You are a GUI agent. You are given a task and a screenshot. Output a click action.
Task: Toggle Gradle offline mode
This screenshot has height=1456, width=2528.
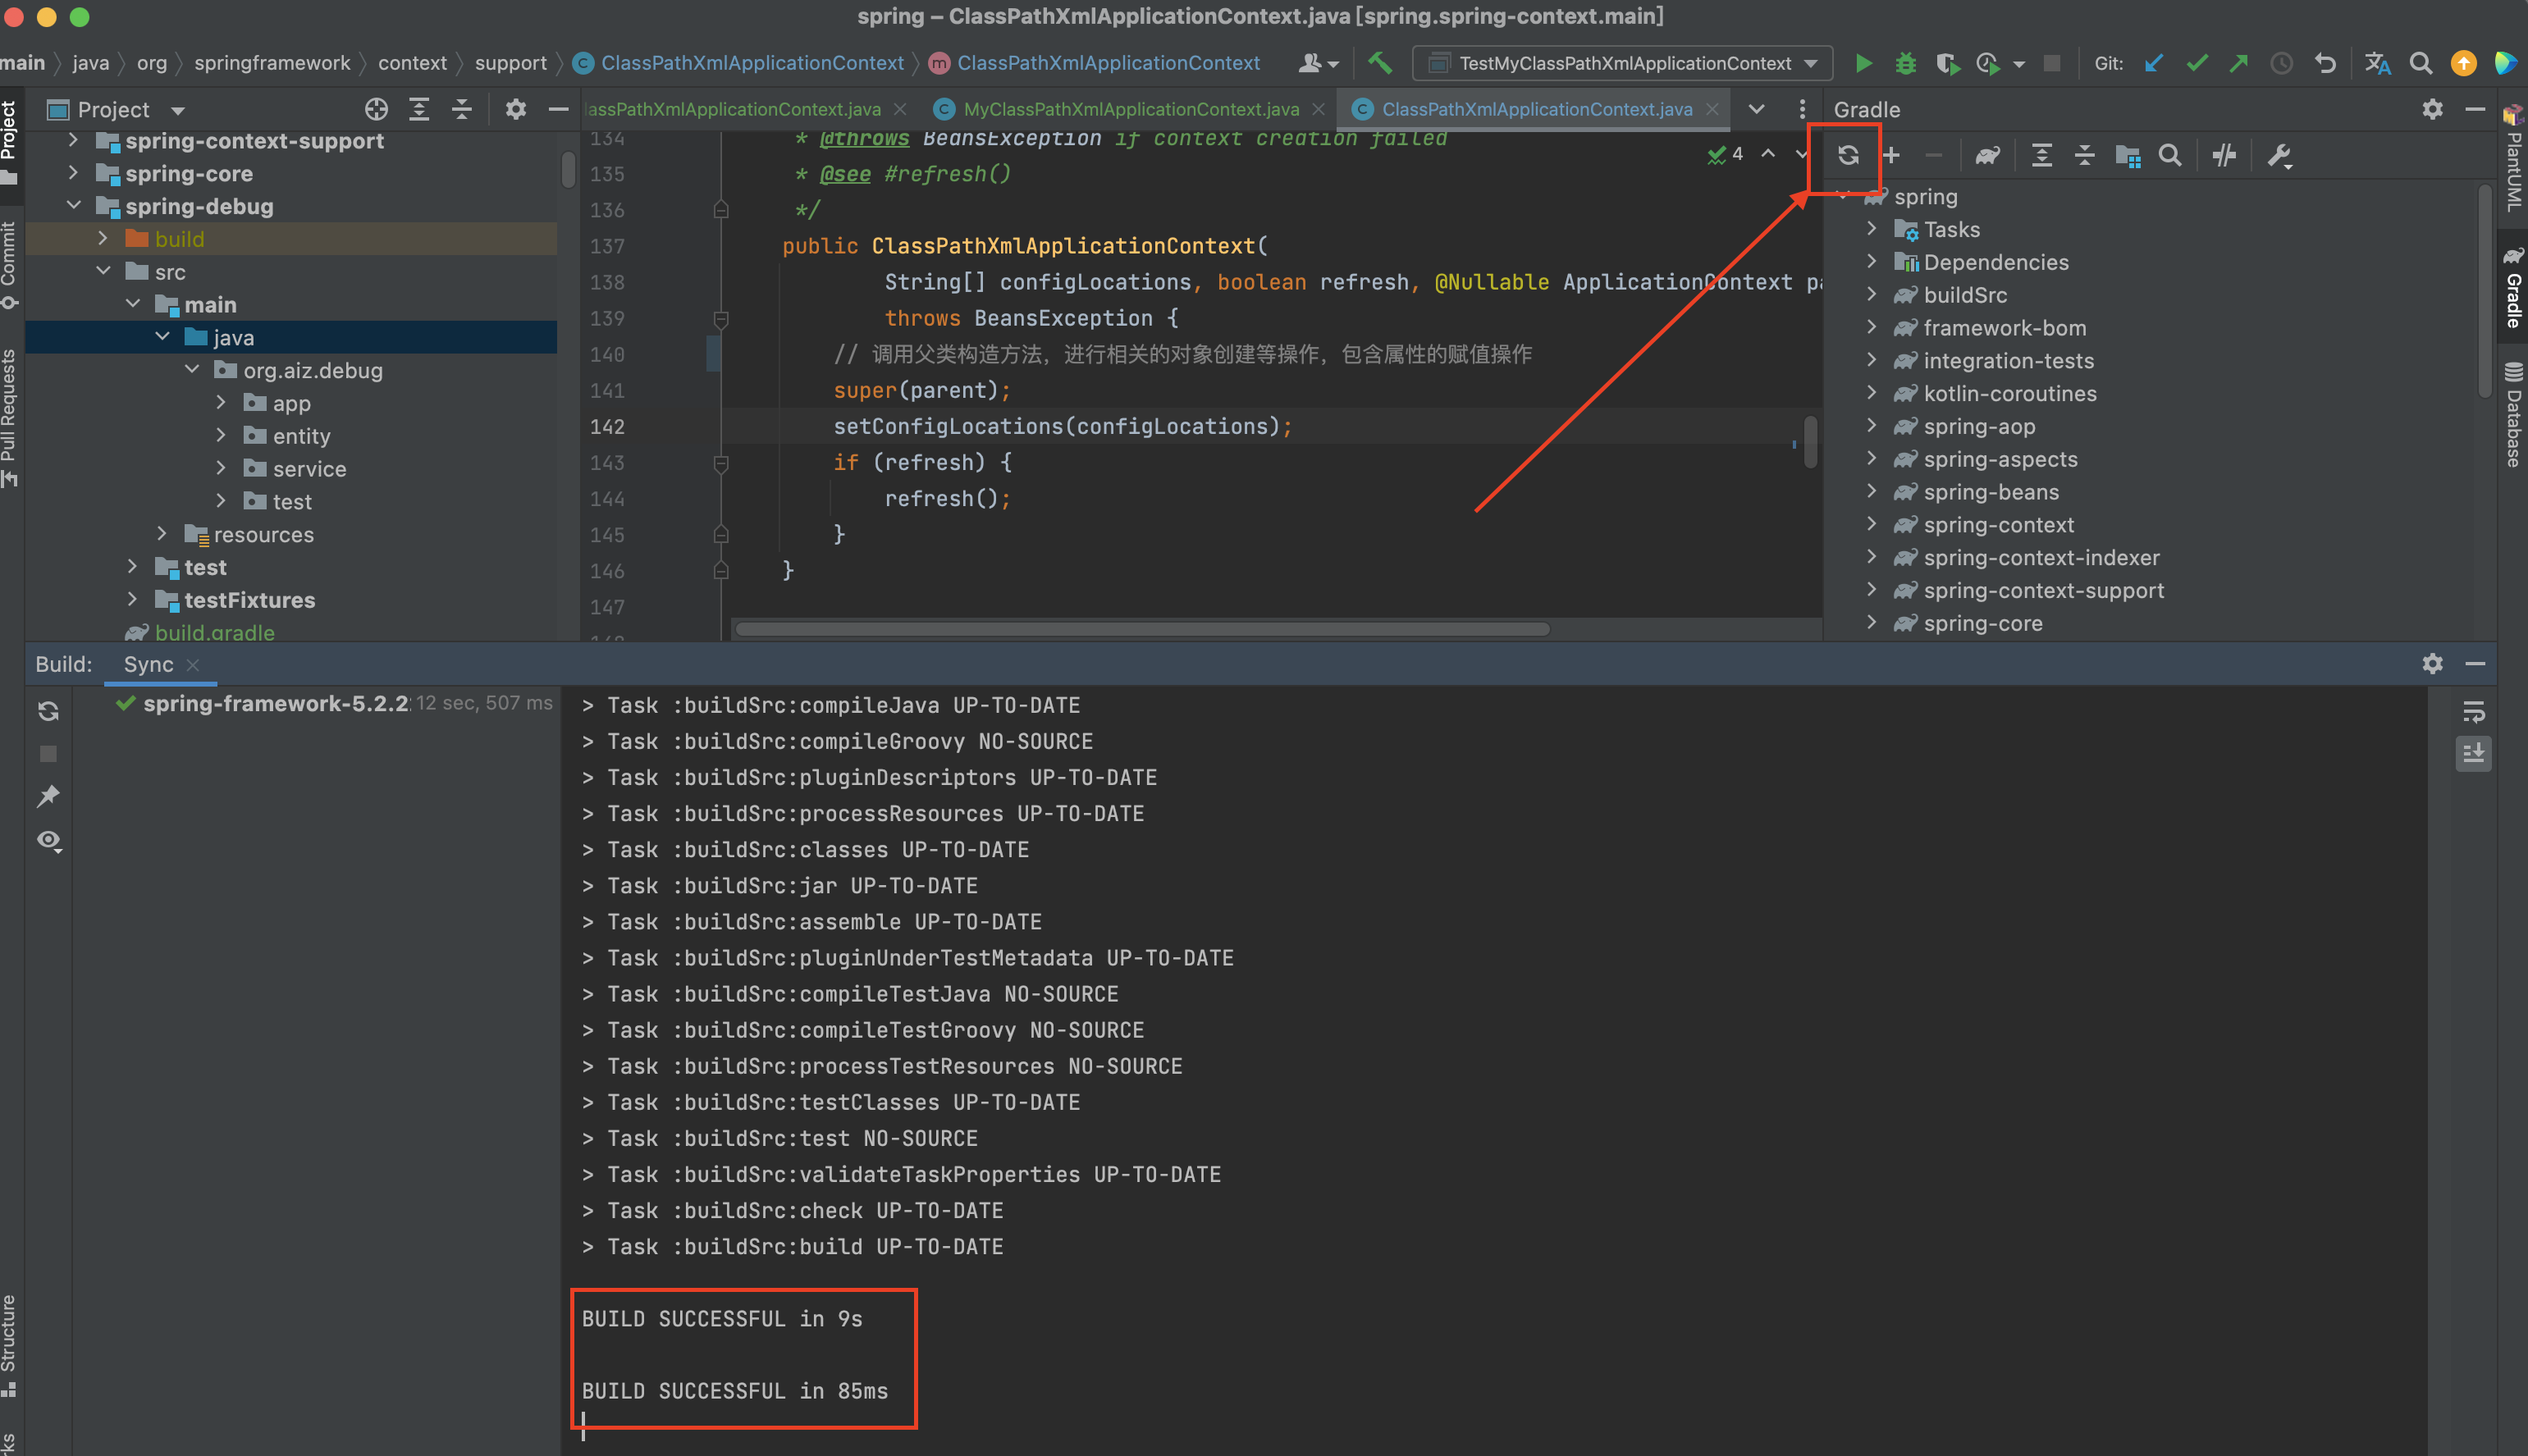point(2223,155)
